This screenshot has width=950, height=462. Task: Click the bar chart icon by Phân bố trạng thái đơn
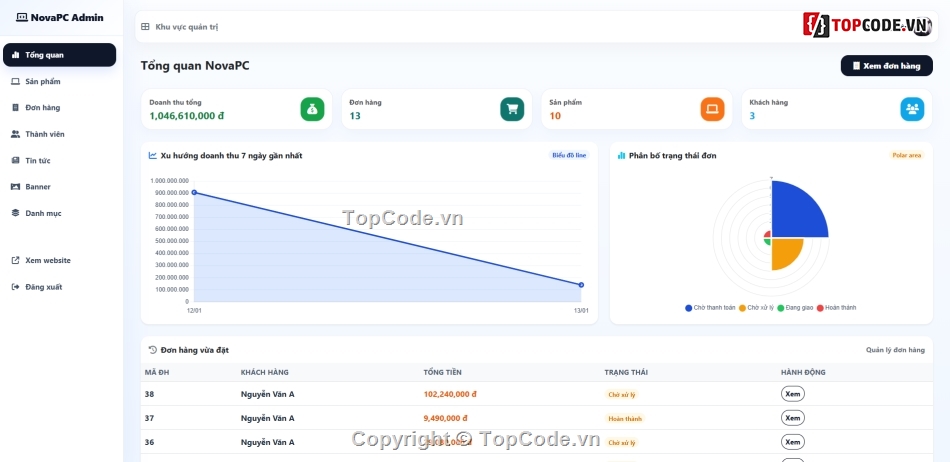click(x=621, y=156)
